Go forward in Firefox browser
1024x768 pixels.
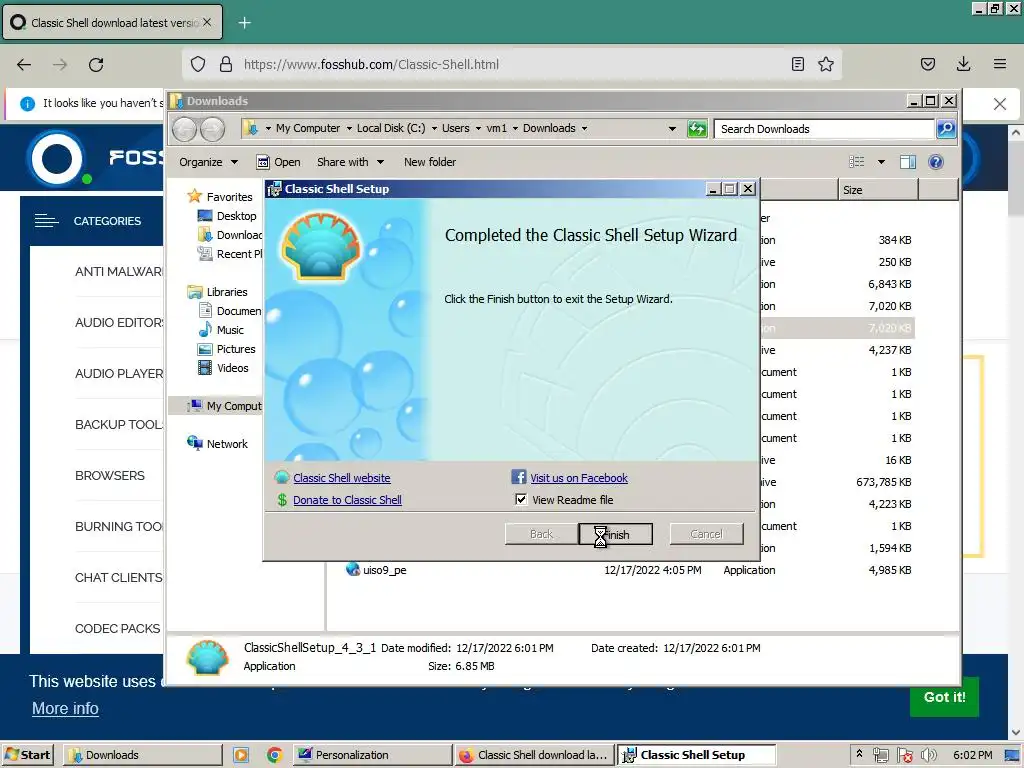[x=60, y=65]
